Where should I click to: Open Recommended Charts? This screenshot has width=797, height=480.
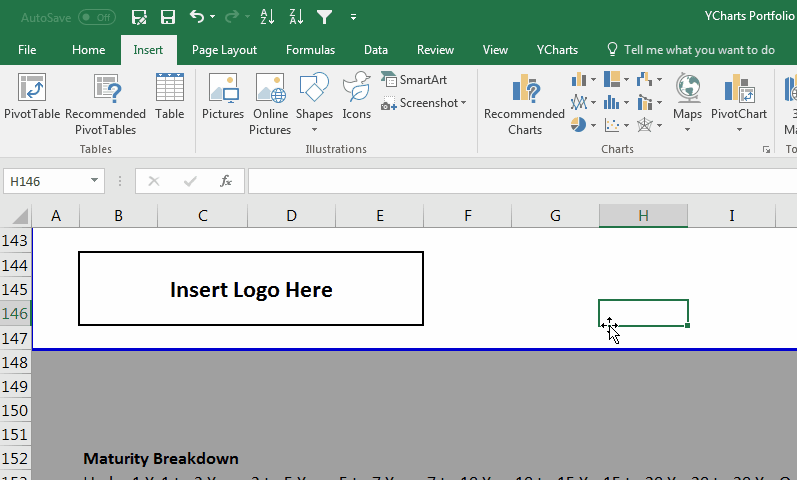click(x=525, y=104)
